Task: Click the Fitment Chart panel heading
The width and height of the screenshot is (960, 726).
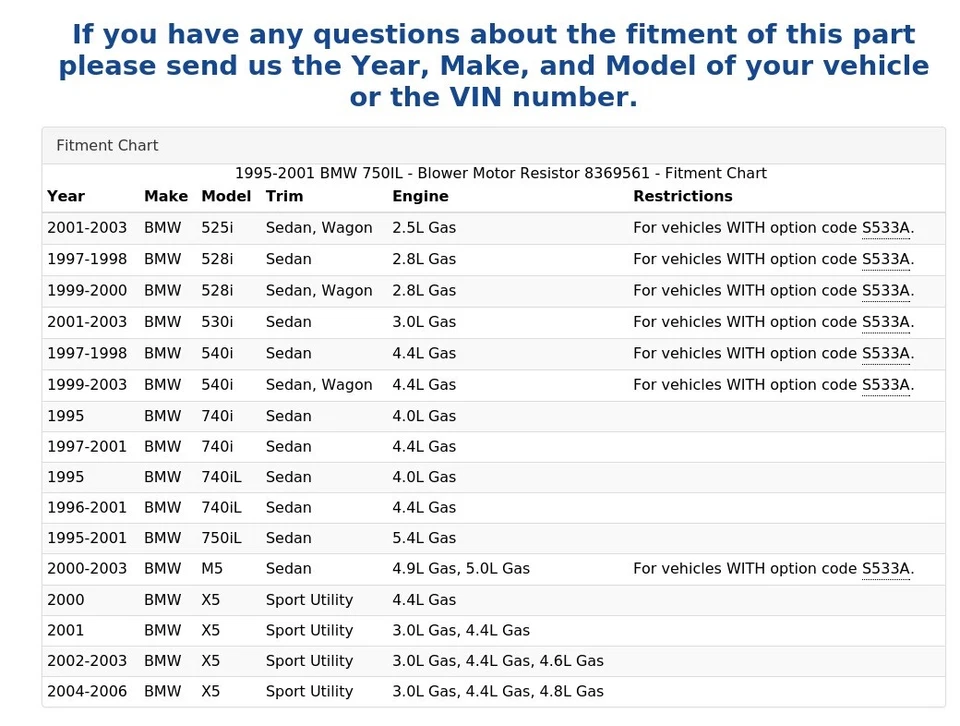Action: point(107,146)
